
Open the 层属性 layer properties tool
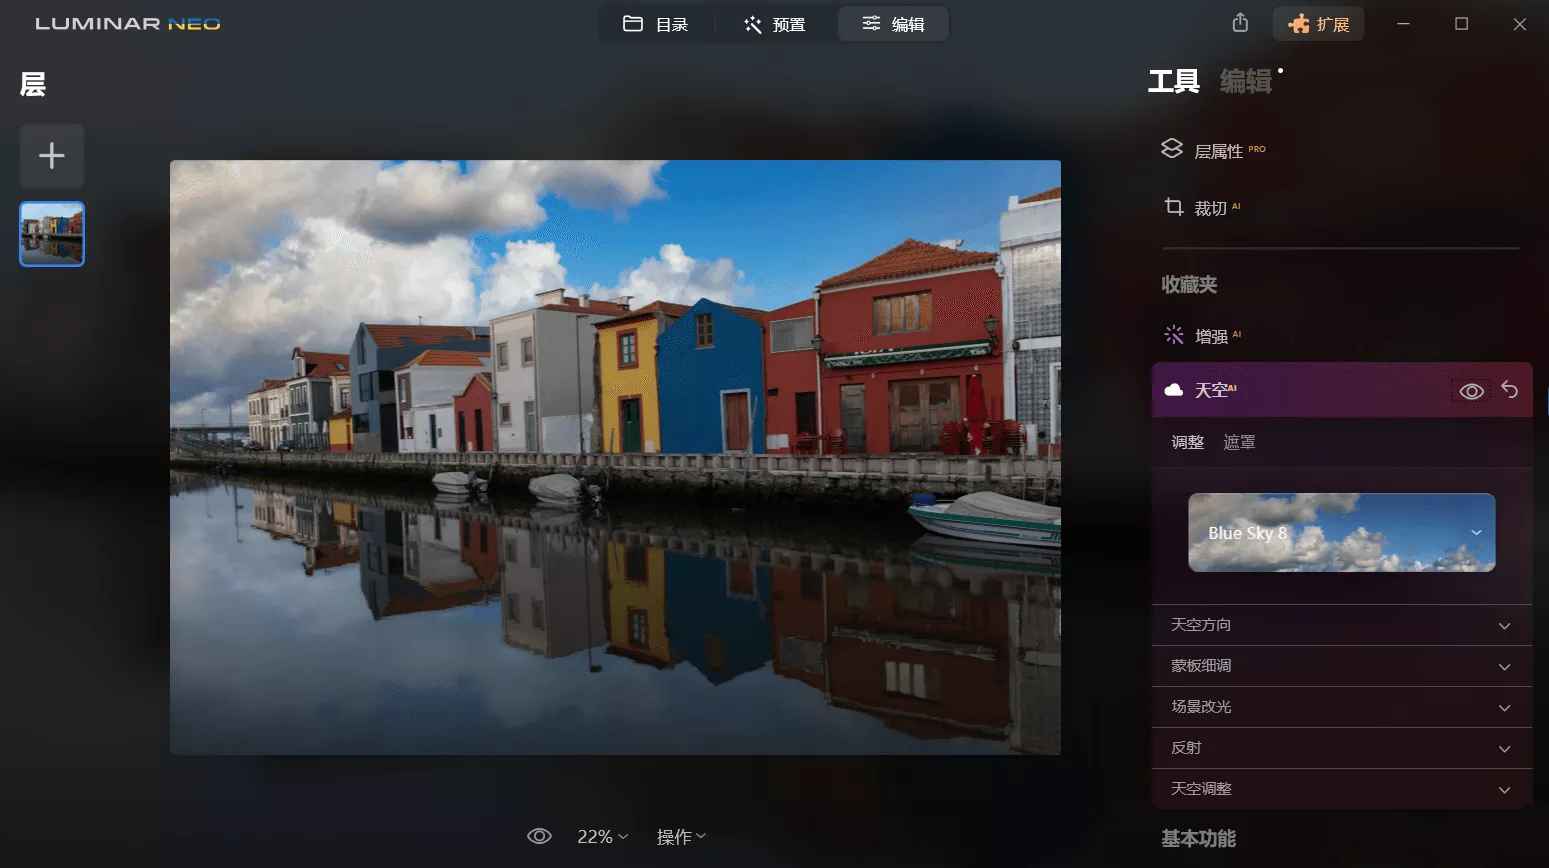click(1221, 148)
